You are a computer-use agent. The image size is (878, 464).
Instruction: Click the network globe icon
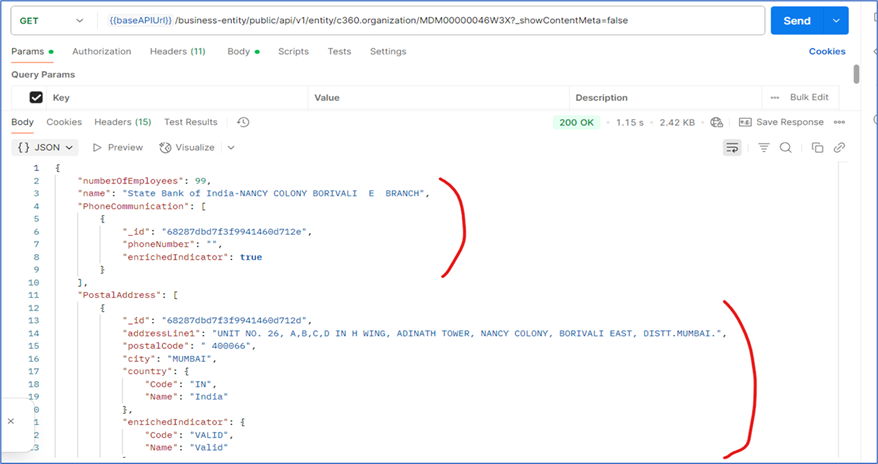tap(716, 122)
